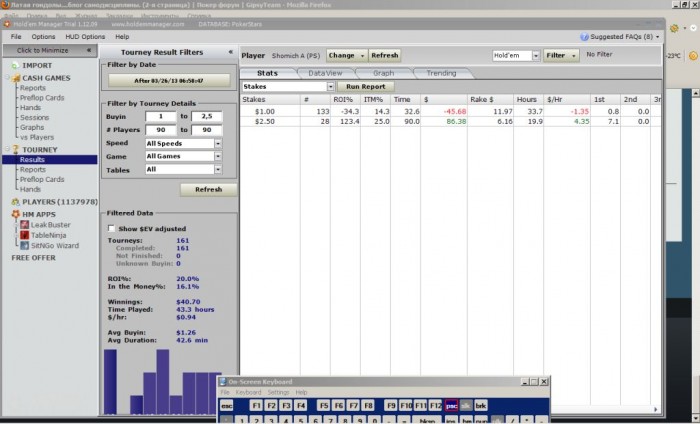This screenshot has width=700, height=424.
Task: Click the esc key on On-Screen Keyboard
Action: pyautogui.click(x=227, y=406)
